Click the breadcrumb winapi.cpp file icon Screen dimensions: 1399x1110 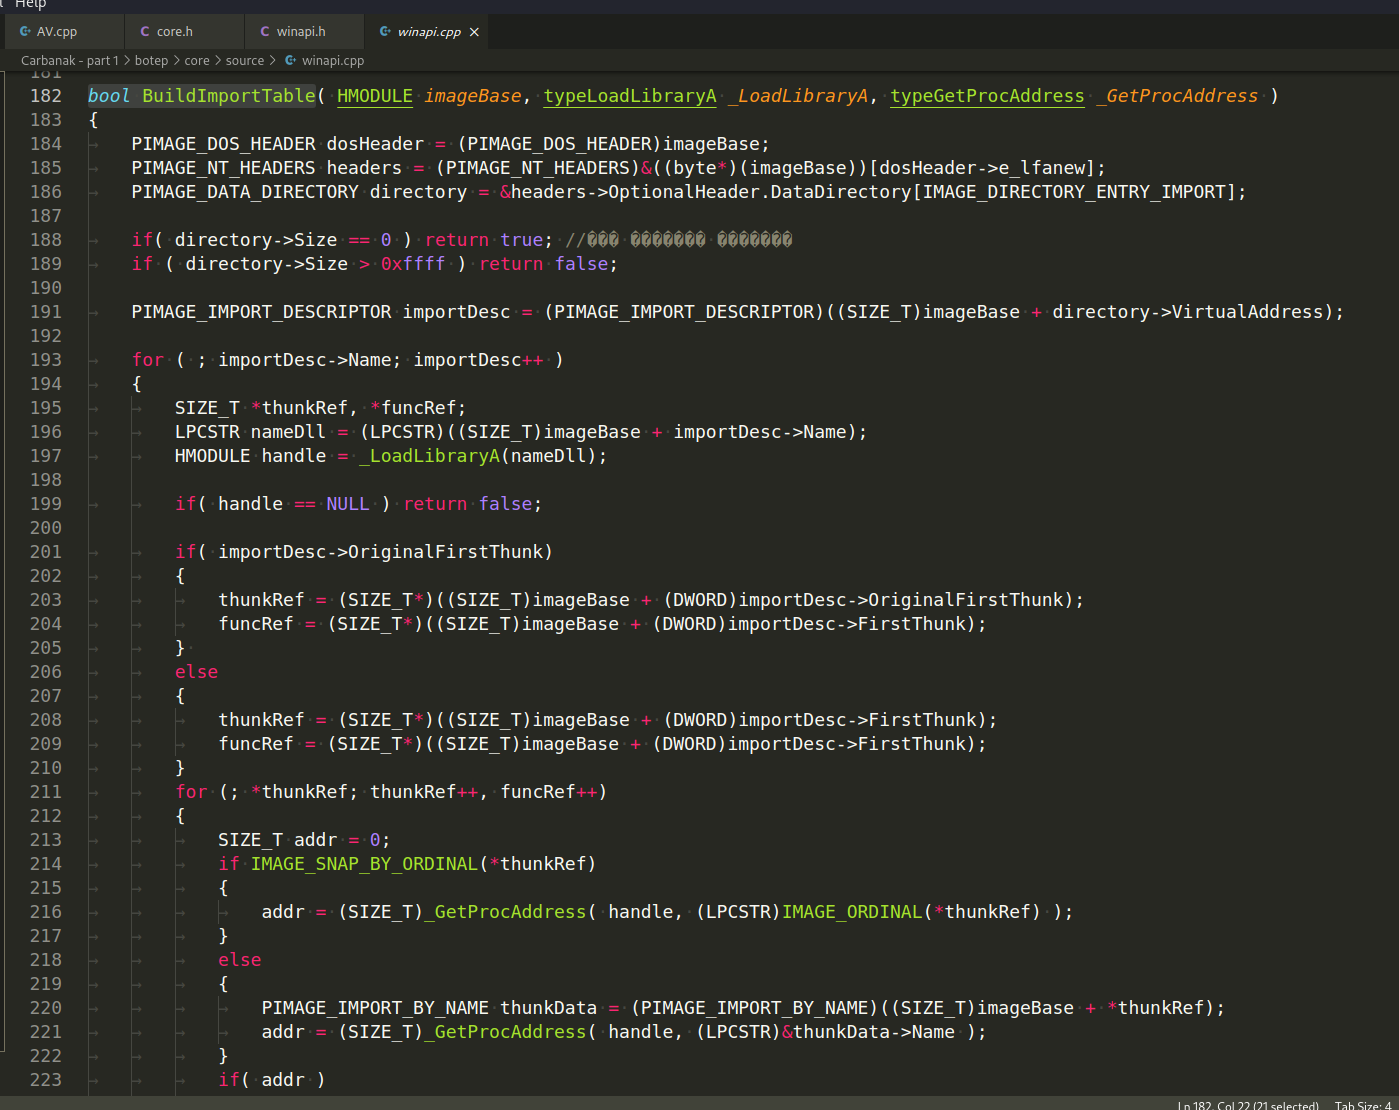point(291,61)
